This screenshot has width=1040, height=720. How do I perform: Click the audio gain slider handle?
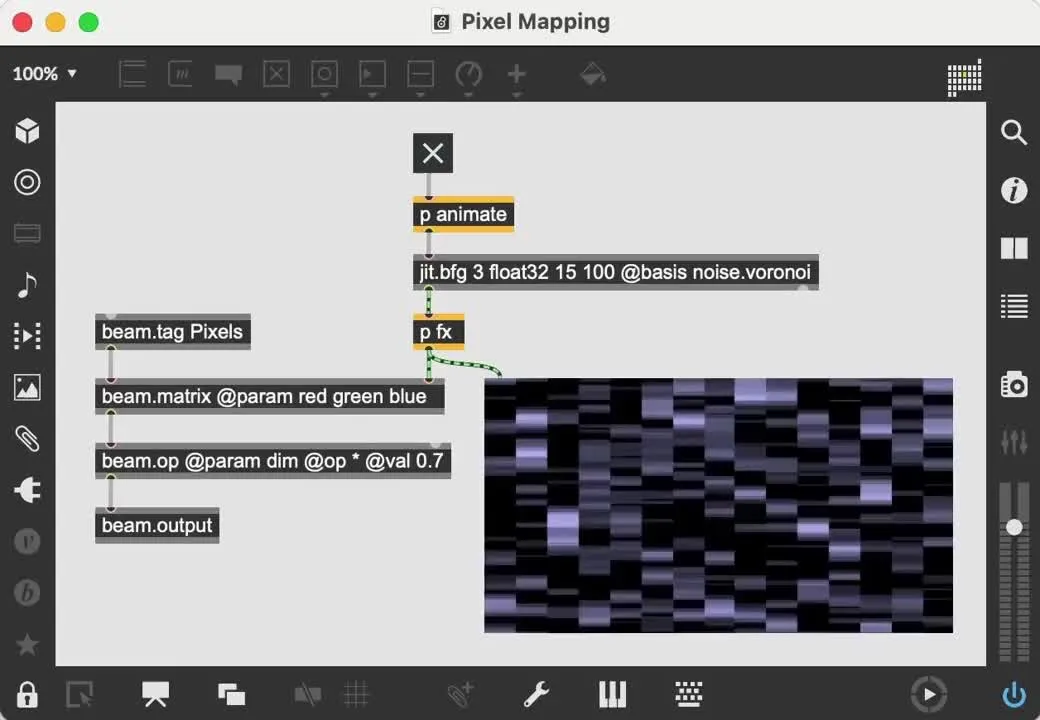tap(1014, 527)
